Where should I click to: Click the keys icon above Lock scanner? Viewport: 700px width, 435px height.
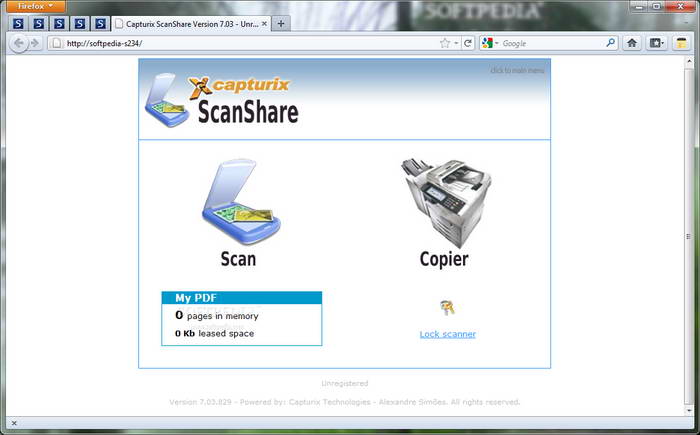[447, 308]
